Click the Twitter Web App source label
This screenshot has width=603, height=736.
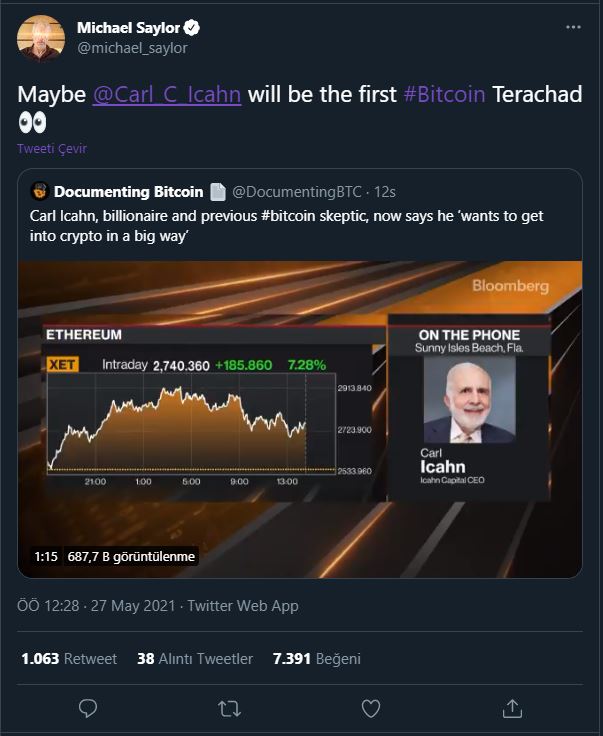tap(243, 606)
